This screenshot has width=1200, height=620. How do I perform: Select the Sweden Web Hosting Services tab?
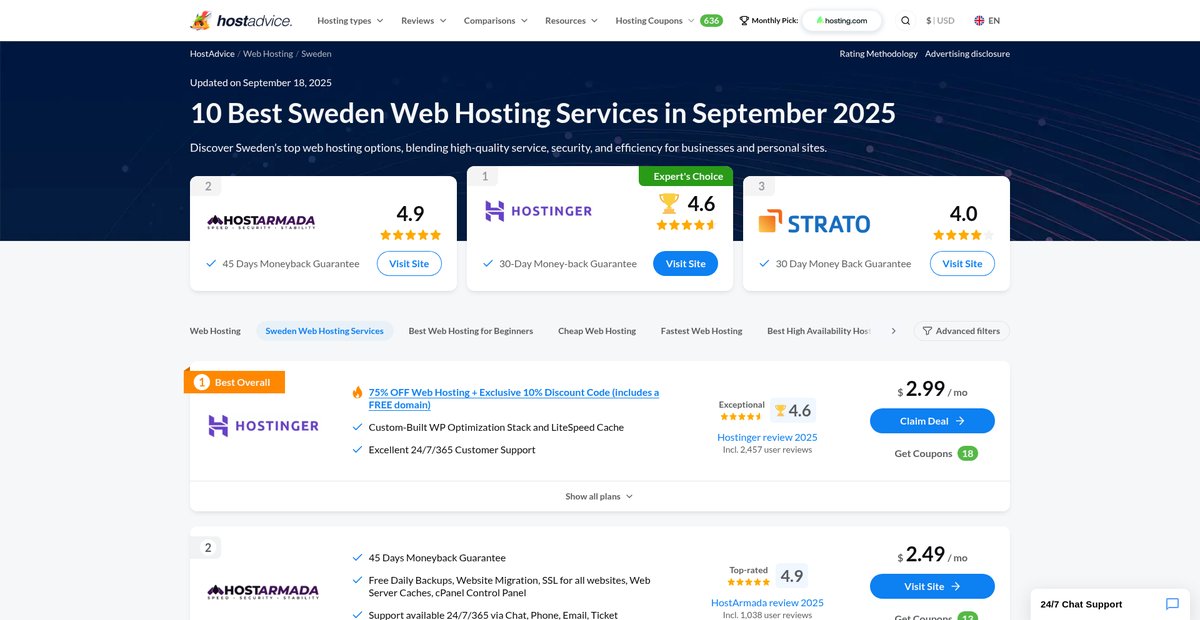point(324,331)
